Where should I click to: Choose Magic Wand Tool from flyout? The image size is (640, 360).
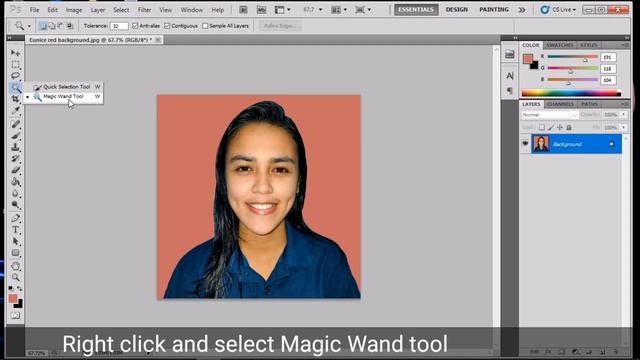63,97
